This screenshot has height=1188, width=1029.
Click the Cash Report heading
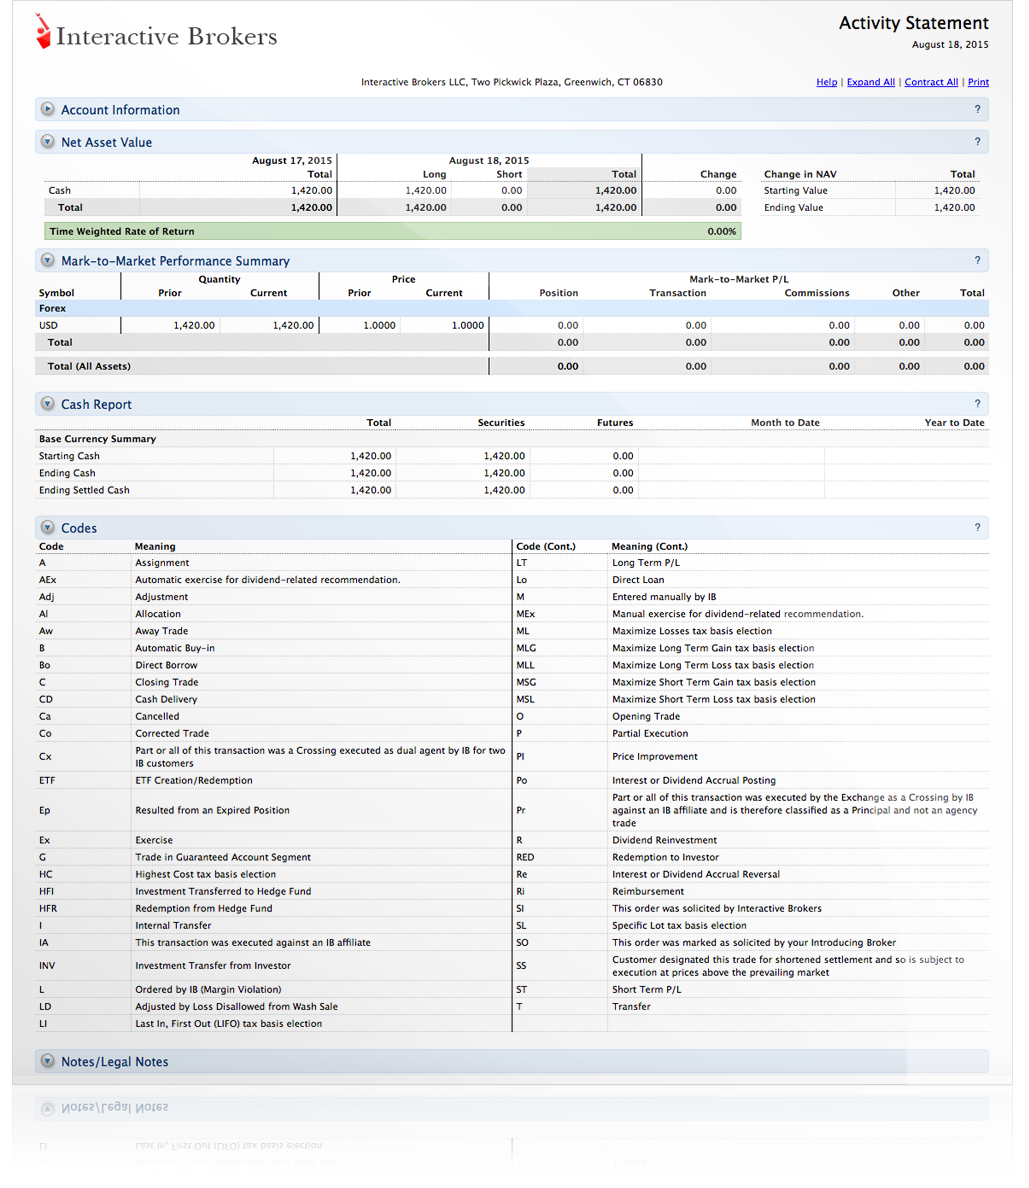(96, 405)
